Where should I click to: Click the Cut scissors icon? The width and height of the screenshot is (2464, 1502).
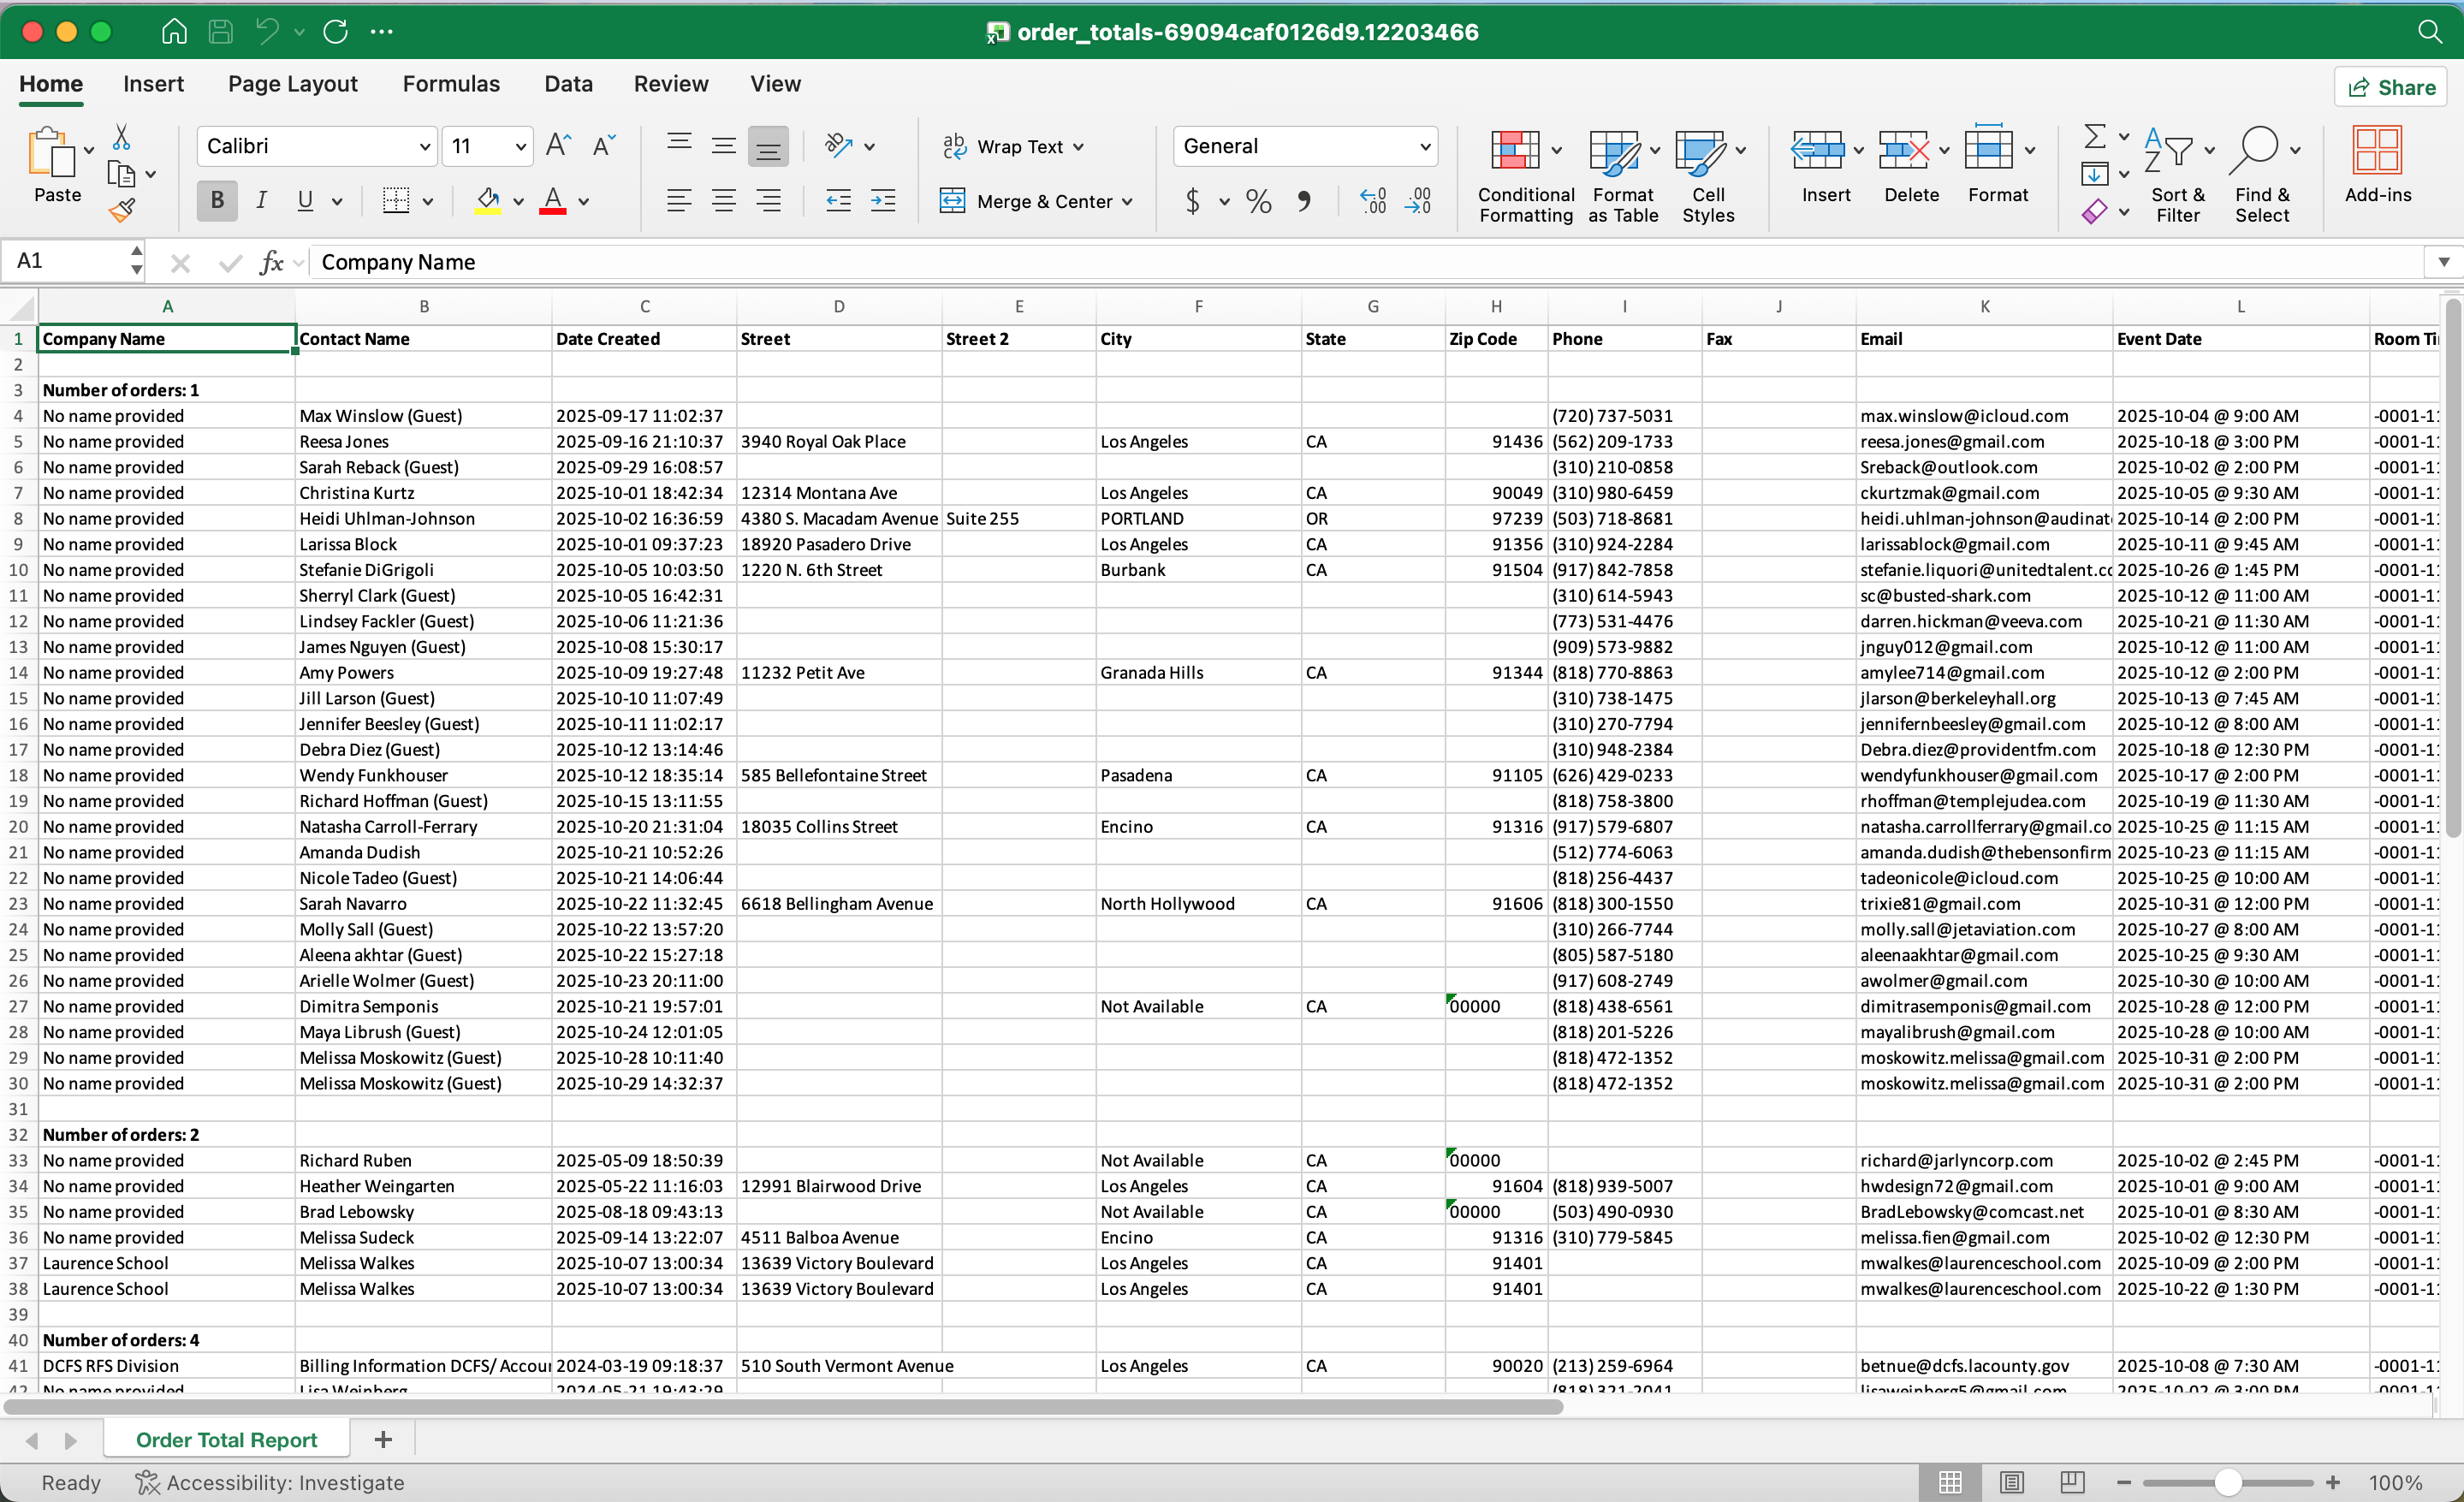121,137
